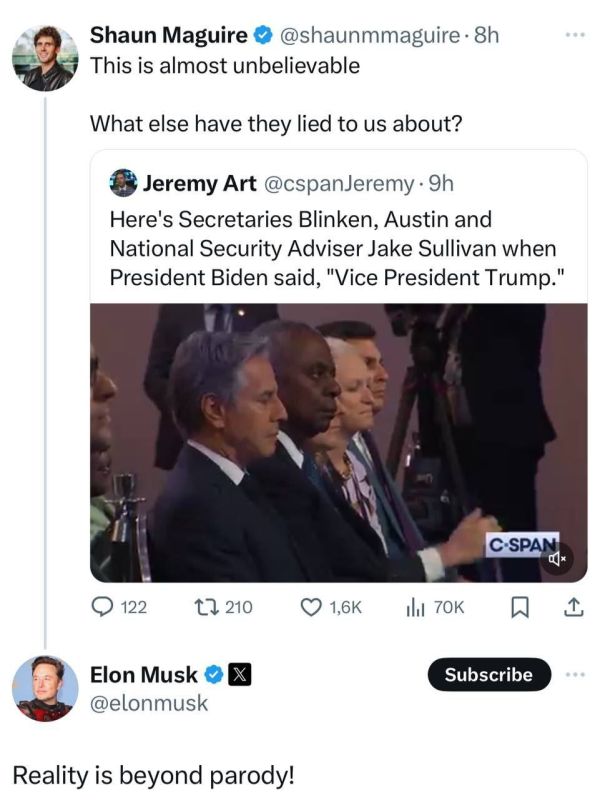Subscribe to Elon Musk
The height and width of the screenshot is (800, 600).
pos(487,675)
